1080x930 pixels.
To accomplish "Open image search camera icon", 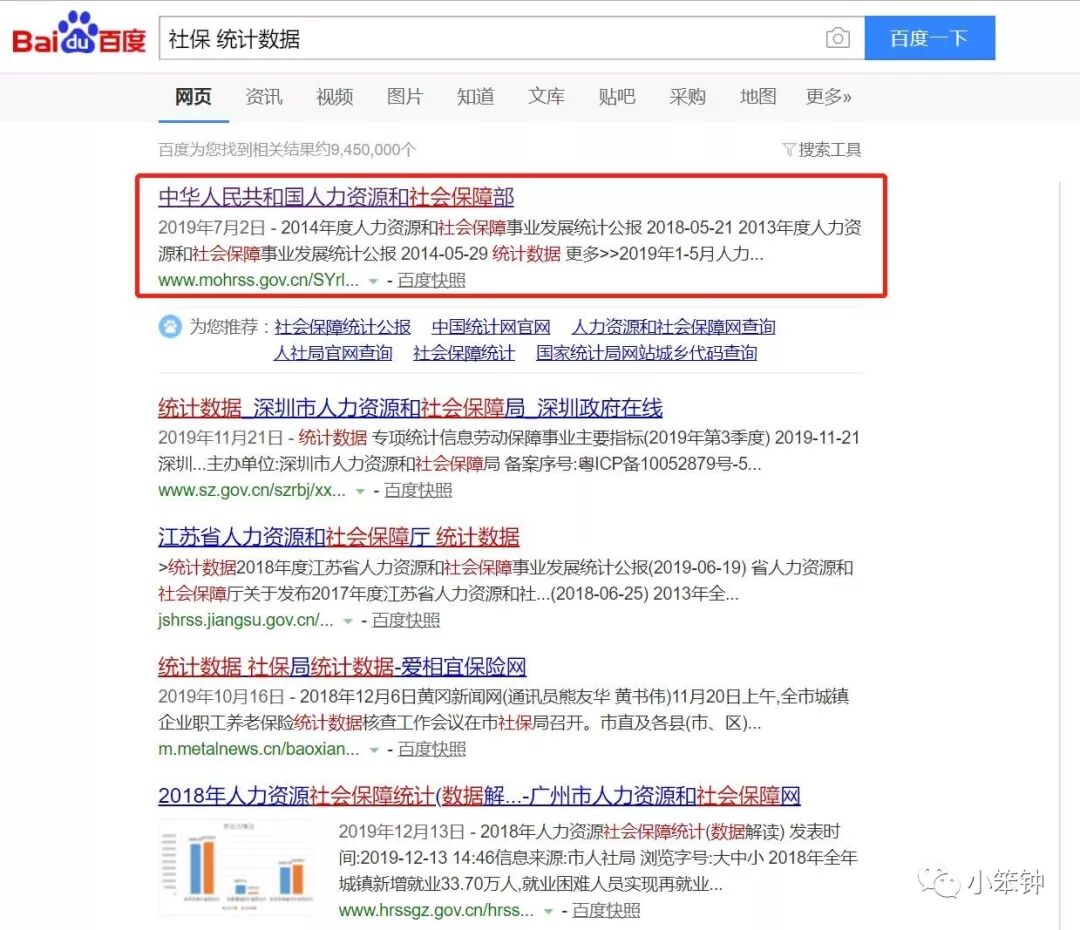I will (838, 38).
